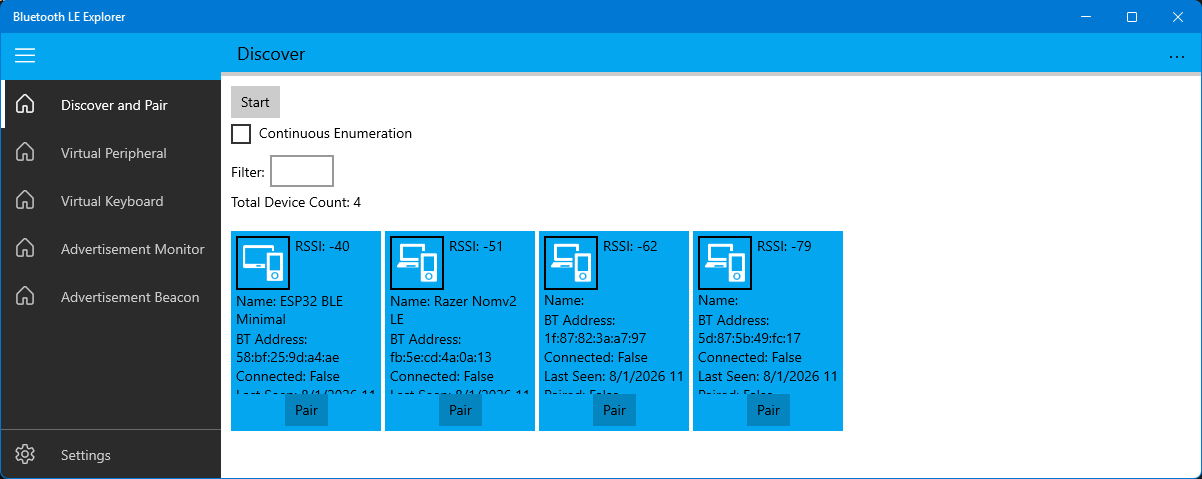Maximize the Bluetooth LE Explorer window
The width and height of the screenshot is (1202, 479).
(1132, 17)
